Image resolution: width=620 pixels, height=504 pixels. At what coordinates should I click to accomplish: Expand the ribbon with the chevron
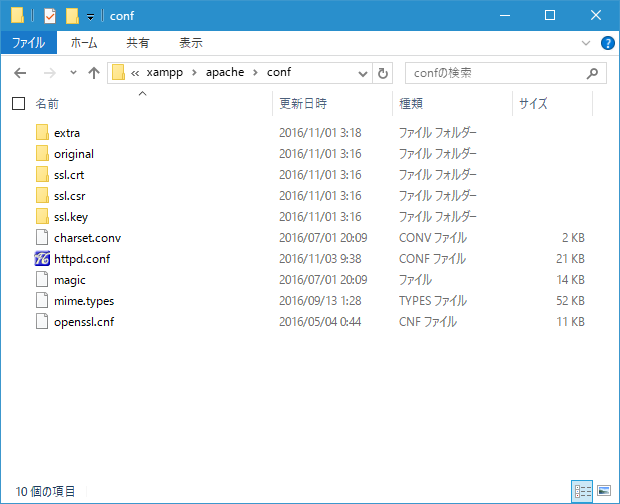tap(586, 43)
